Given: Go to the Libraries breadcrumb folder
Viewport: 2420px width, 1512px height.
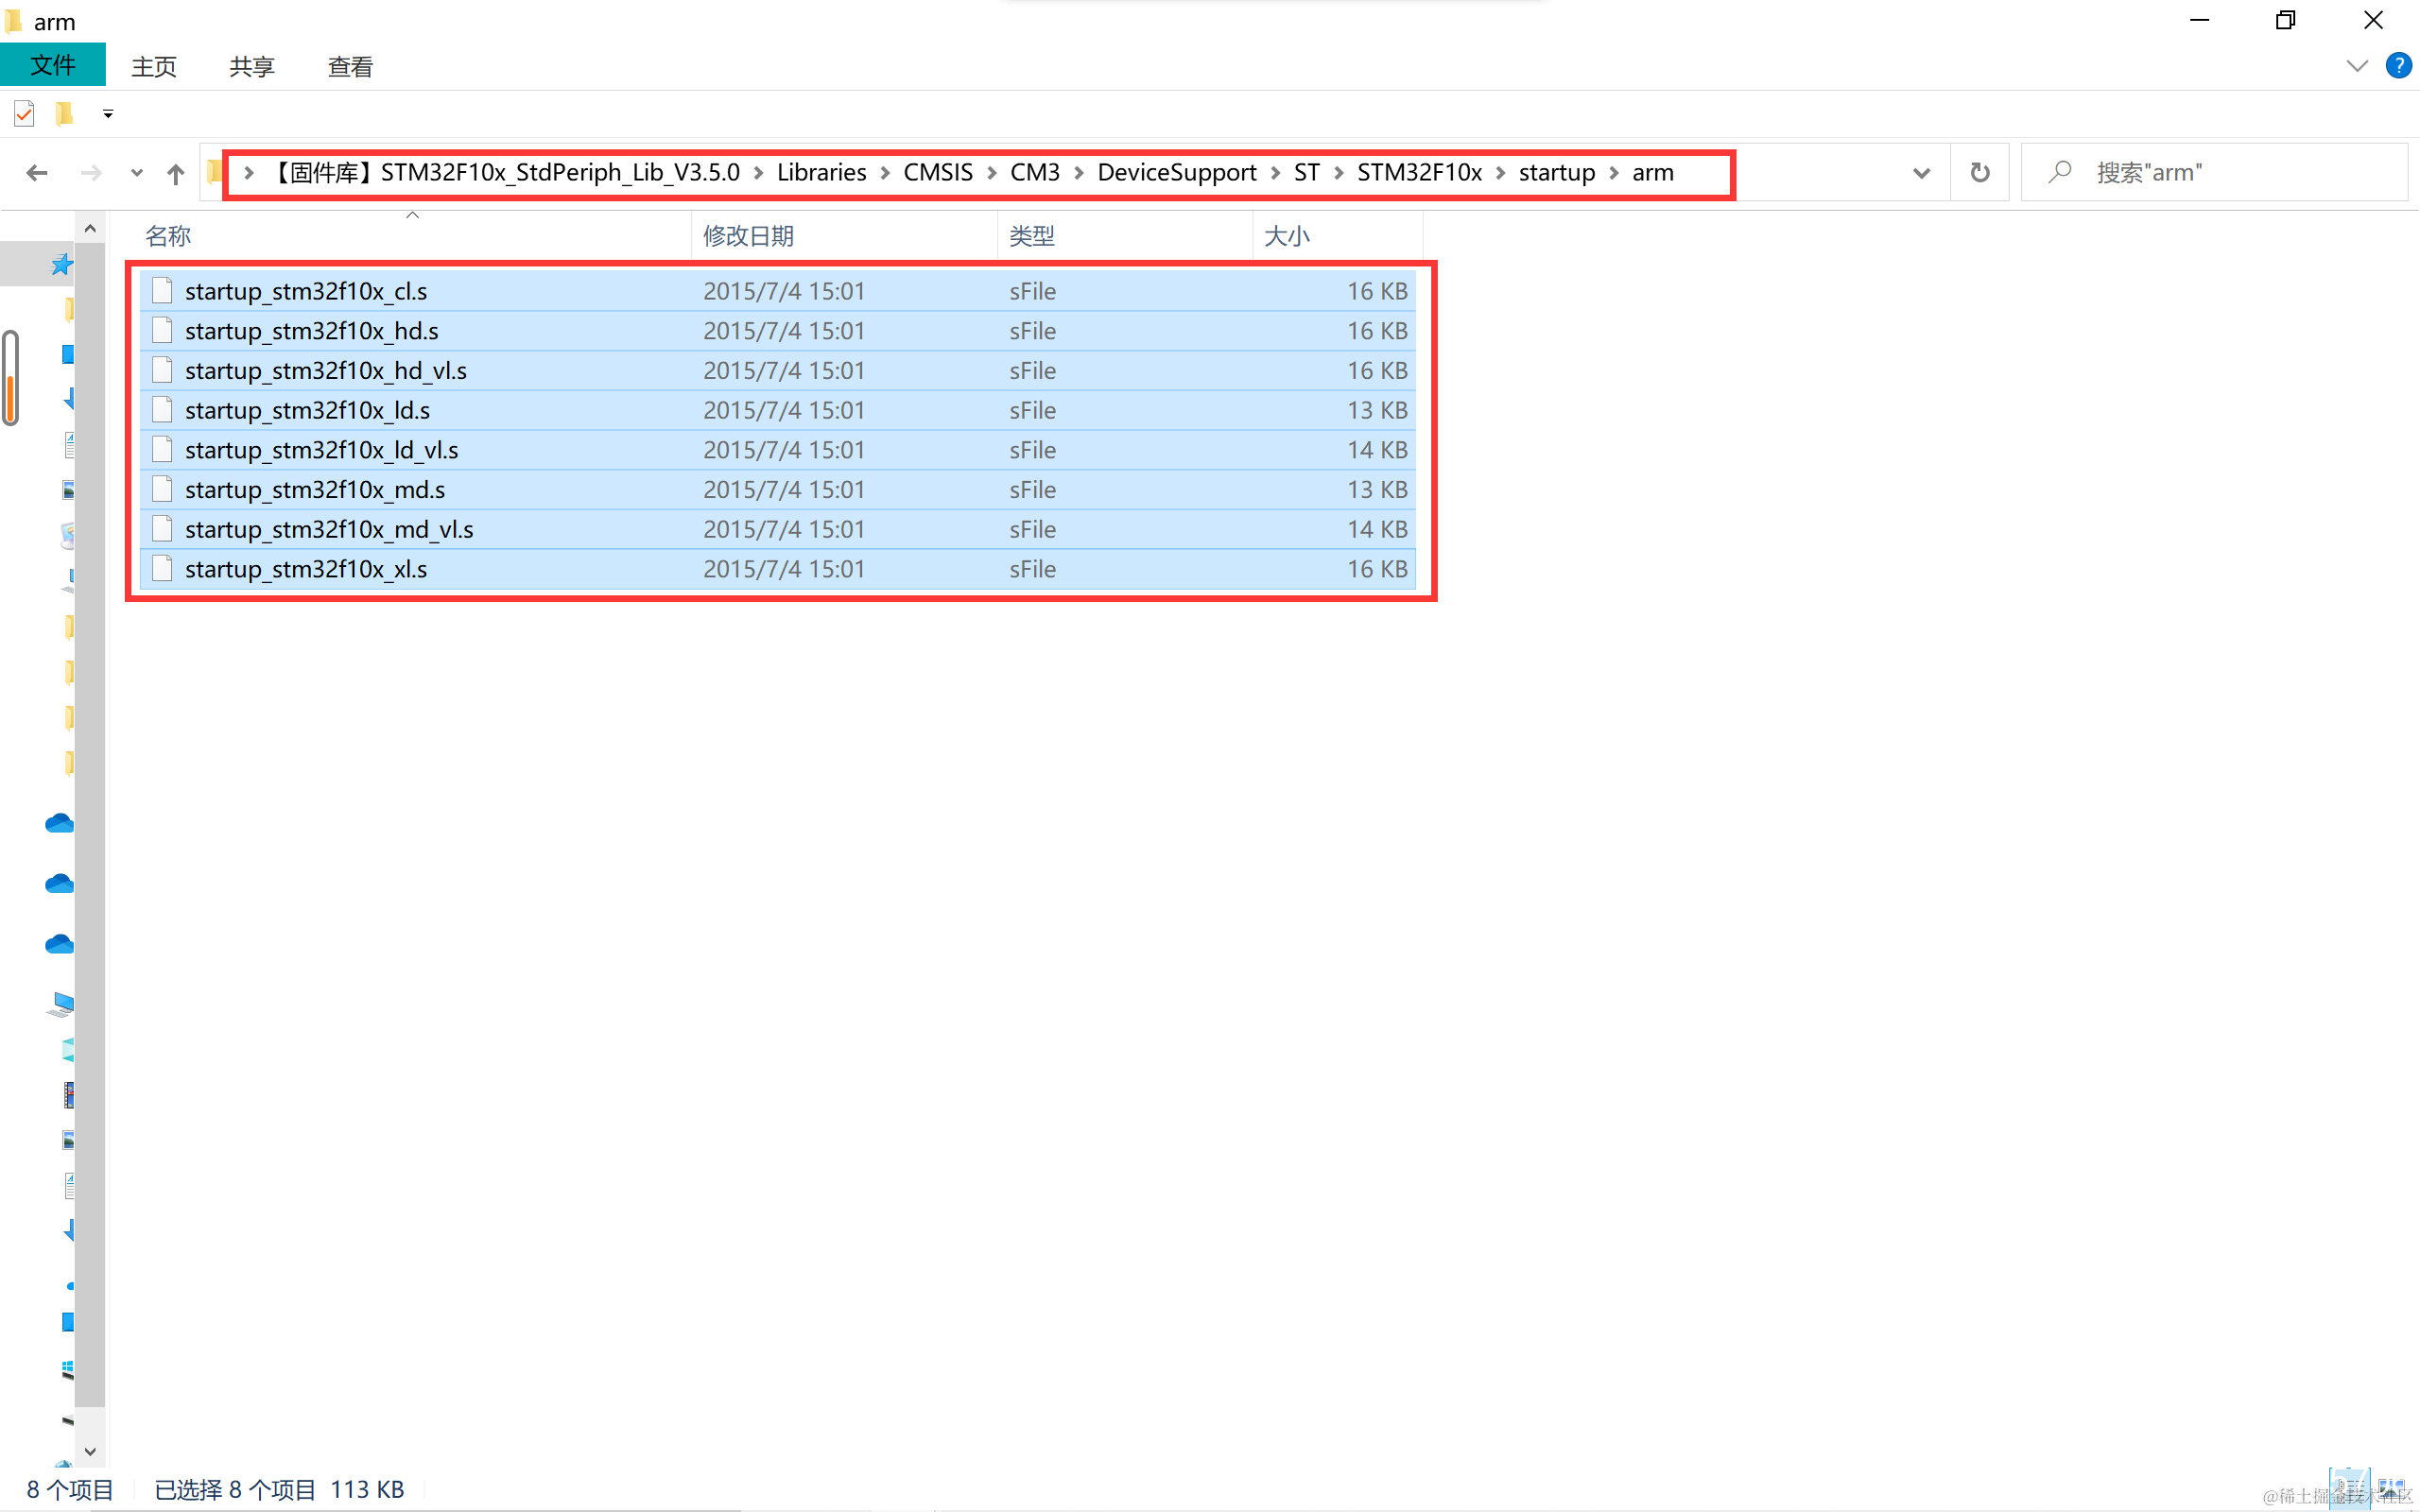Looking at the screenshot, I should 821,172.
